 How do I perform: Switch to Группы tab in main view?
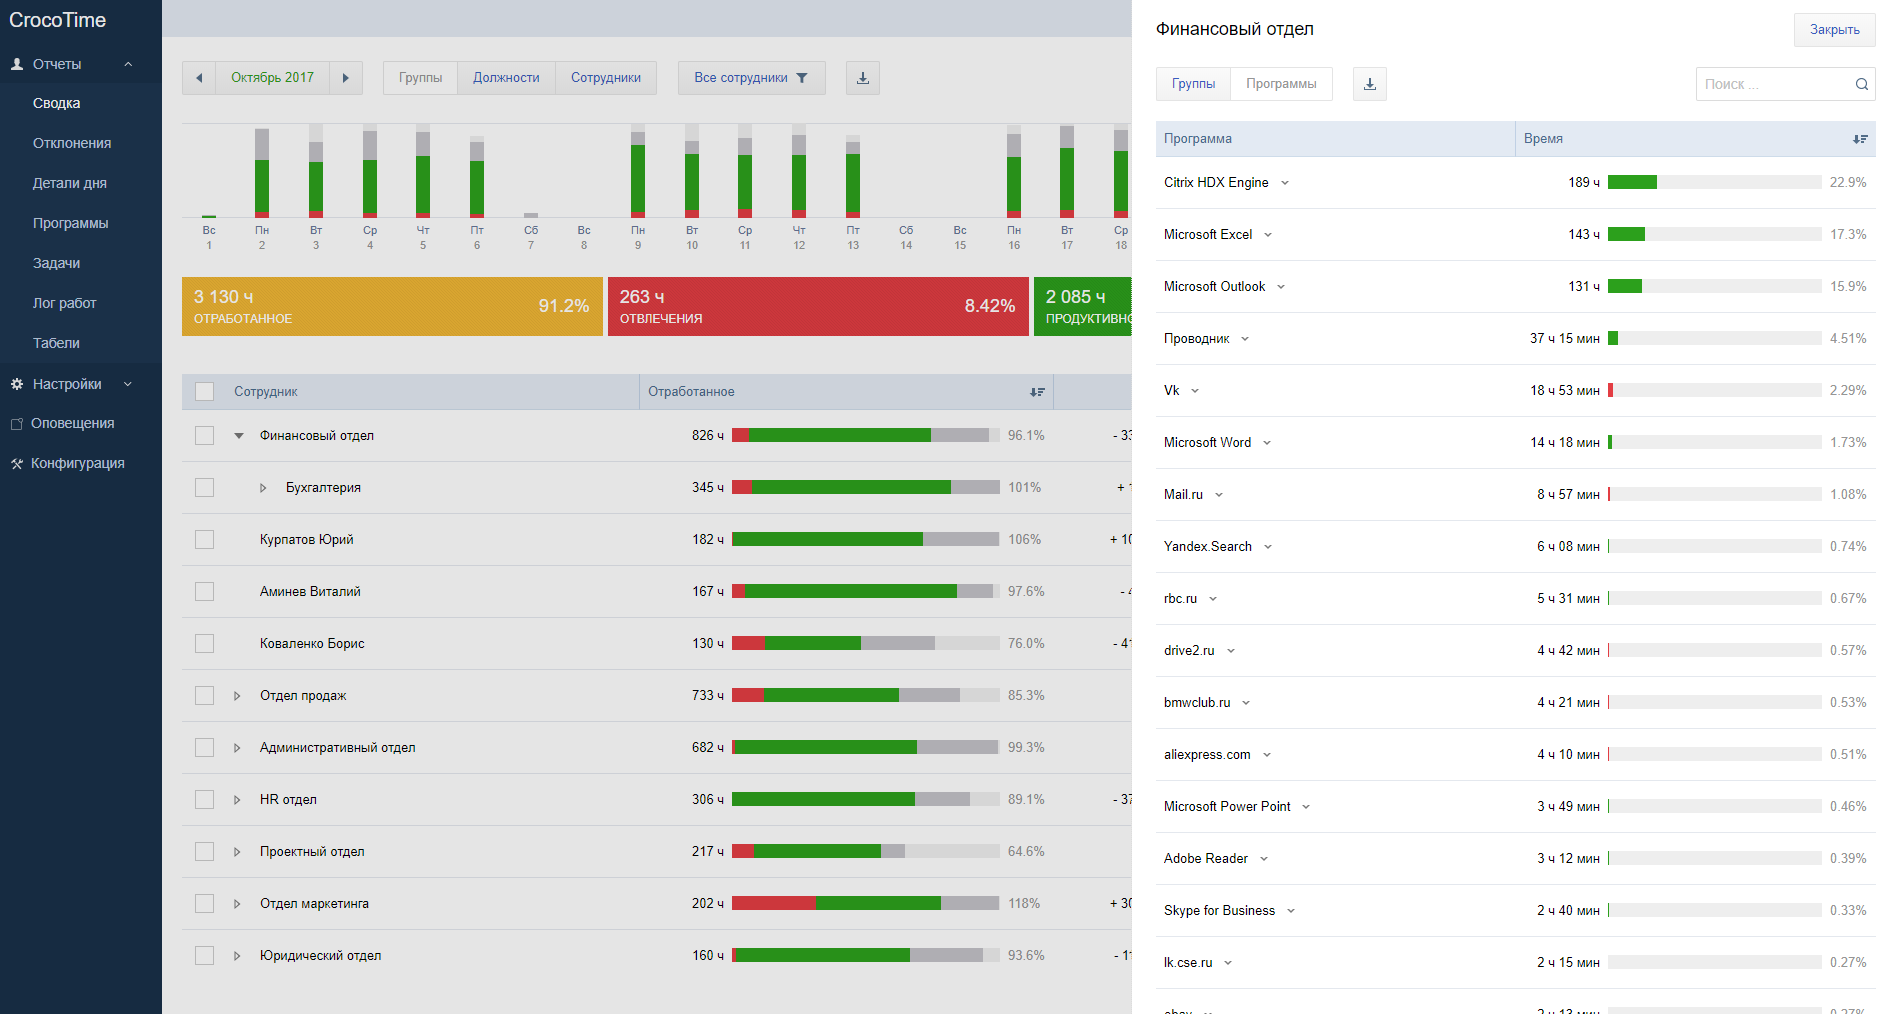421,78
